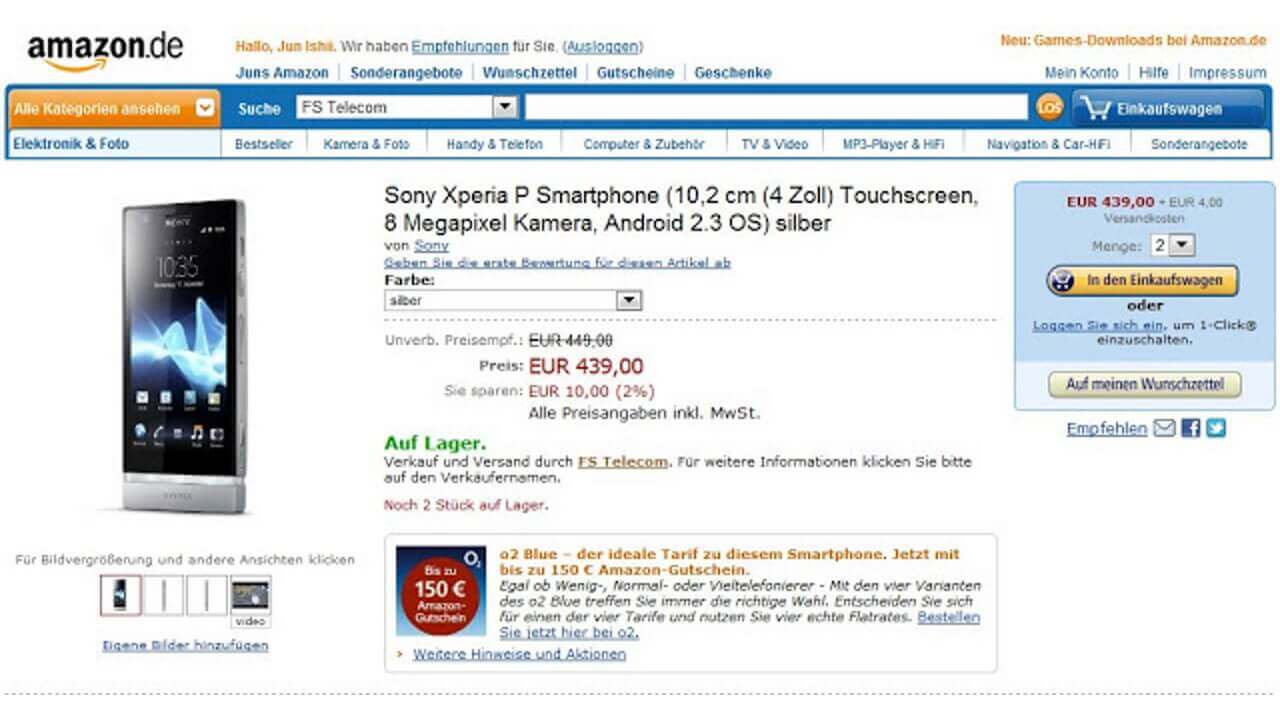This screenshot has height=720, width=1280.
Task: Open the FS Telecom seller link
Action: 622,462
